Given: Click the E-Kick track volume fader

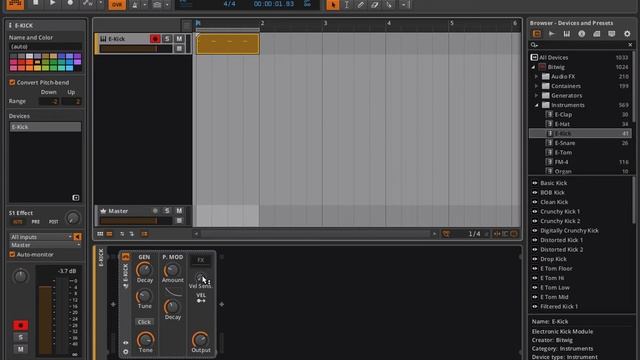Looking at the screenshot, I should [x=136, y=49].
